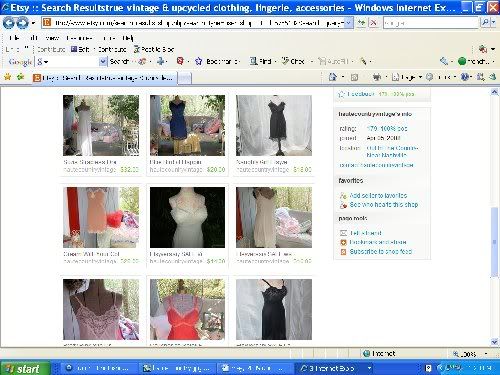Open the black slip thumbnail in bottom row
Image resolution: width=500 pixels, height=375 pixels.
(274, 309)
